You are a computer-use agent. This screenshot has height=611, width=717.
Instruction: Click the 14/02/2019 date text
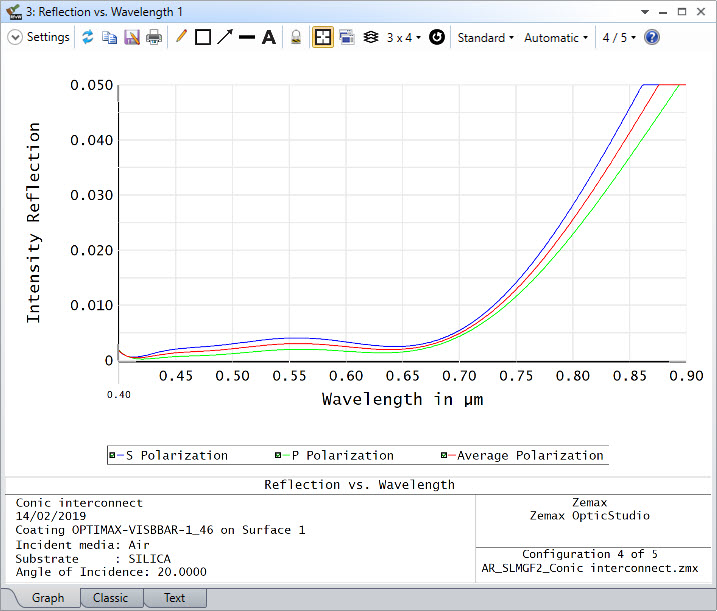(x=51, y=516)
